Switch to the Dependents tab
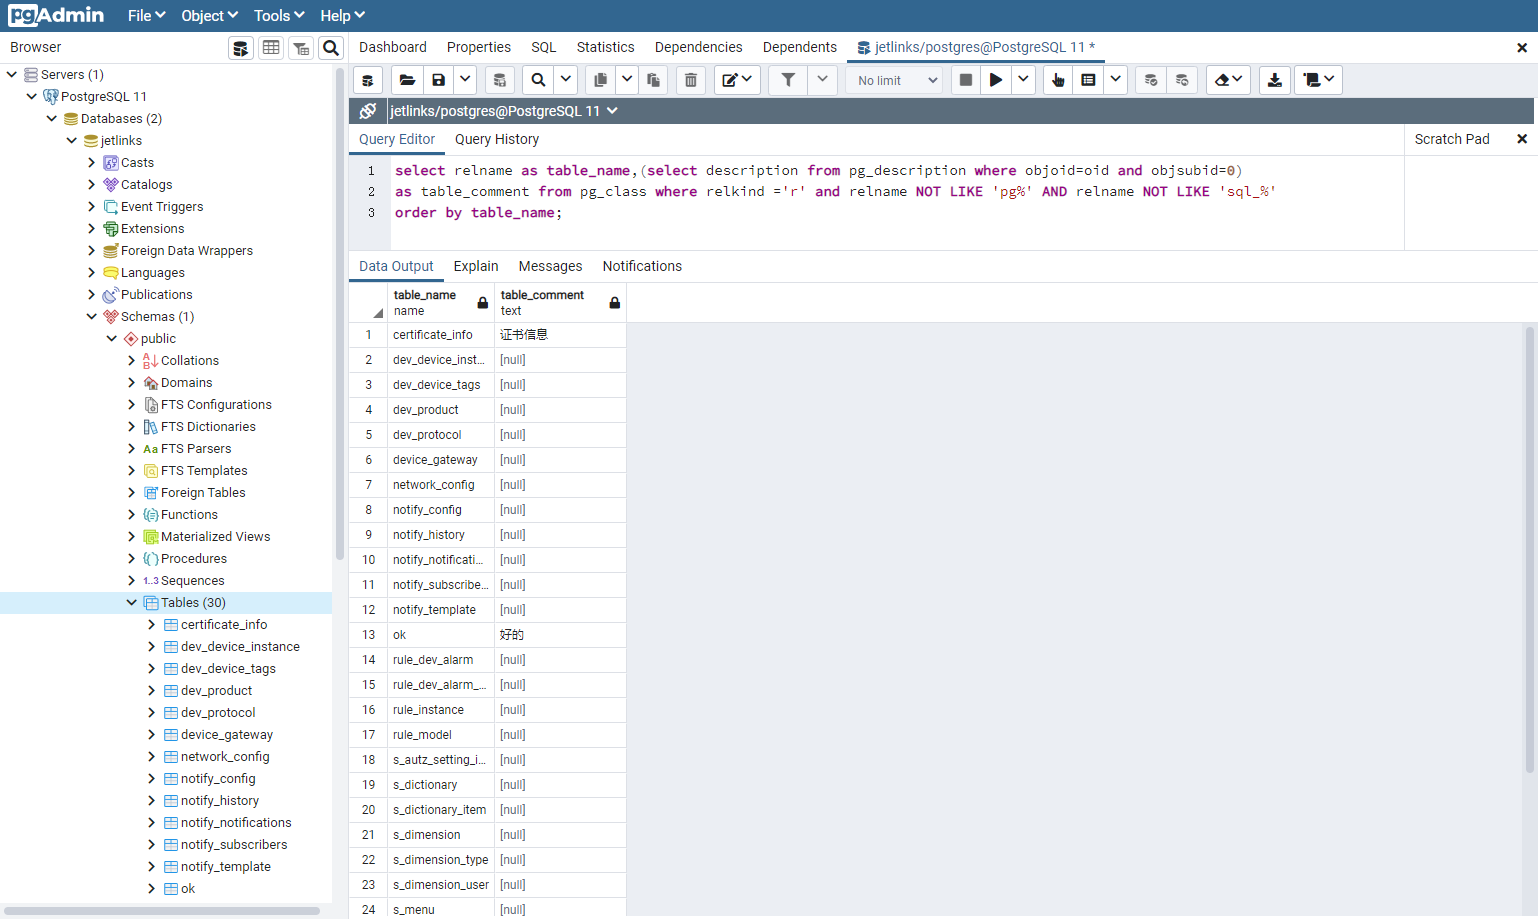Screen dimensions: 1538x919 coord(800,47)
